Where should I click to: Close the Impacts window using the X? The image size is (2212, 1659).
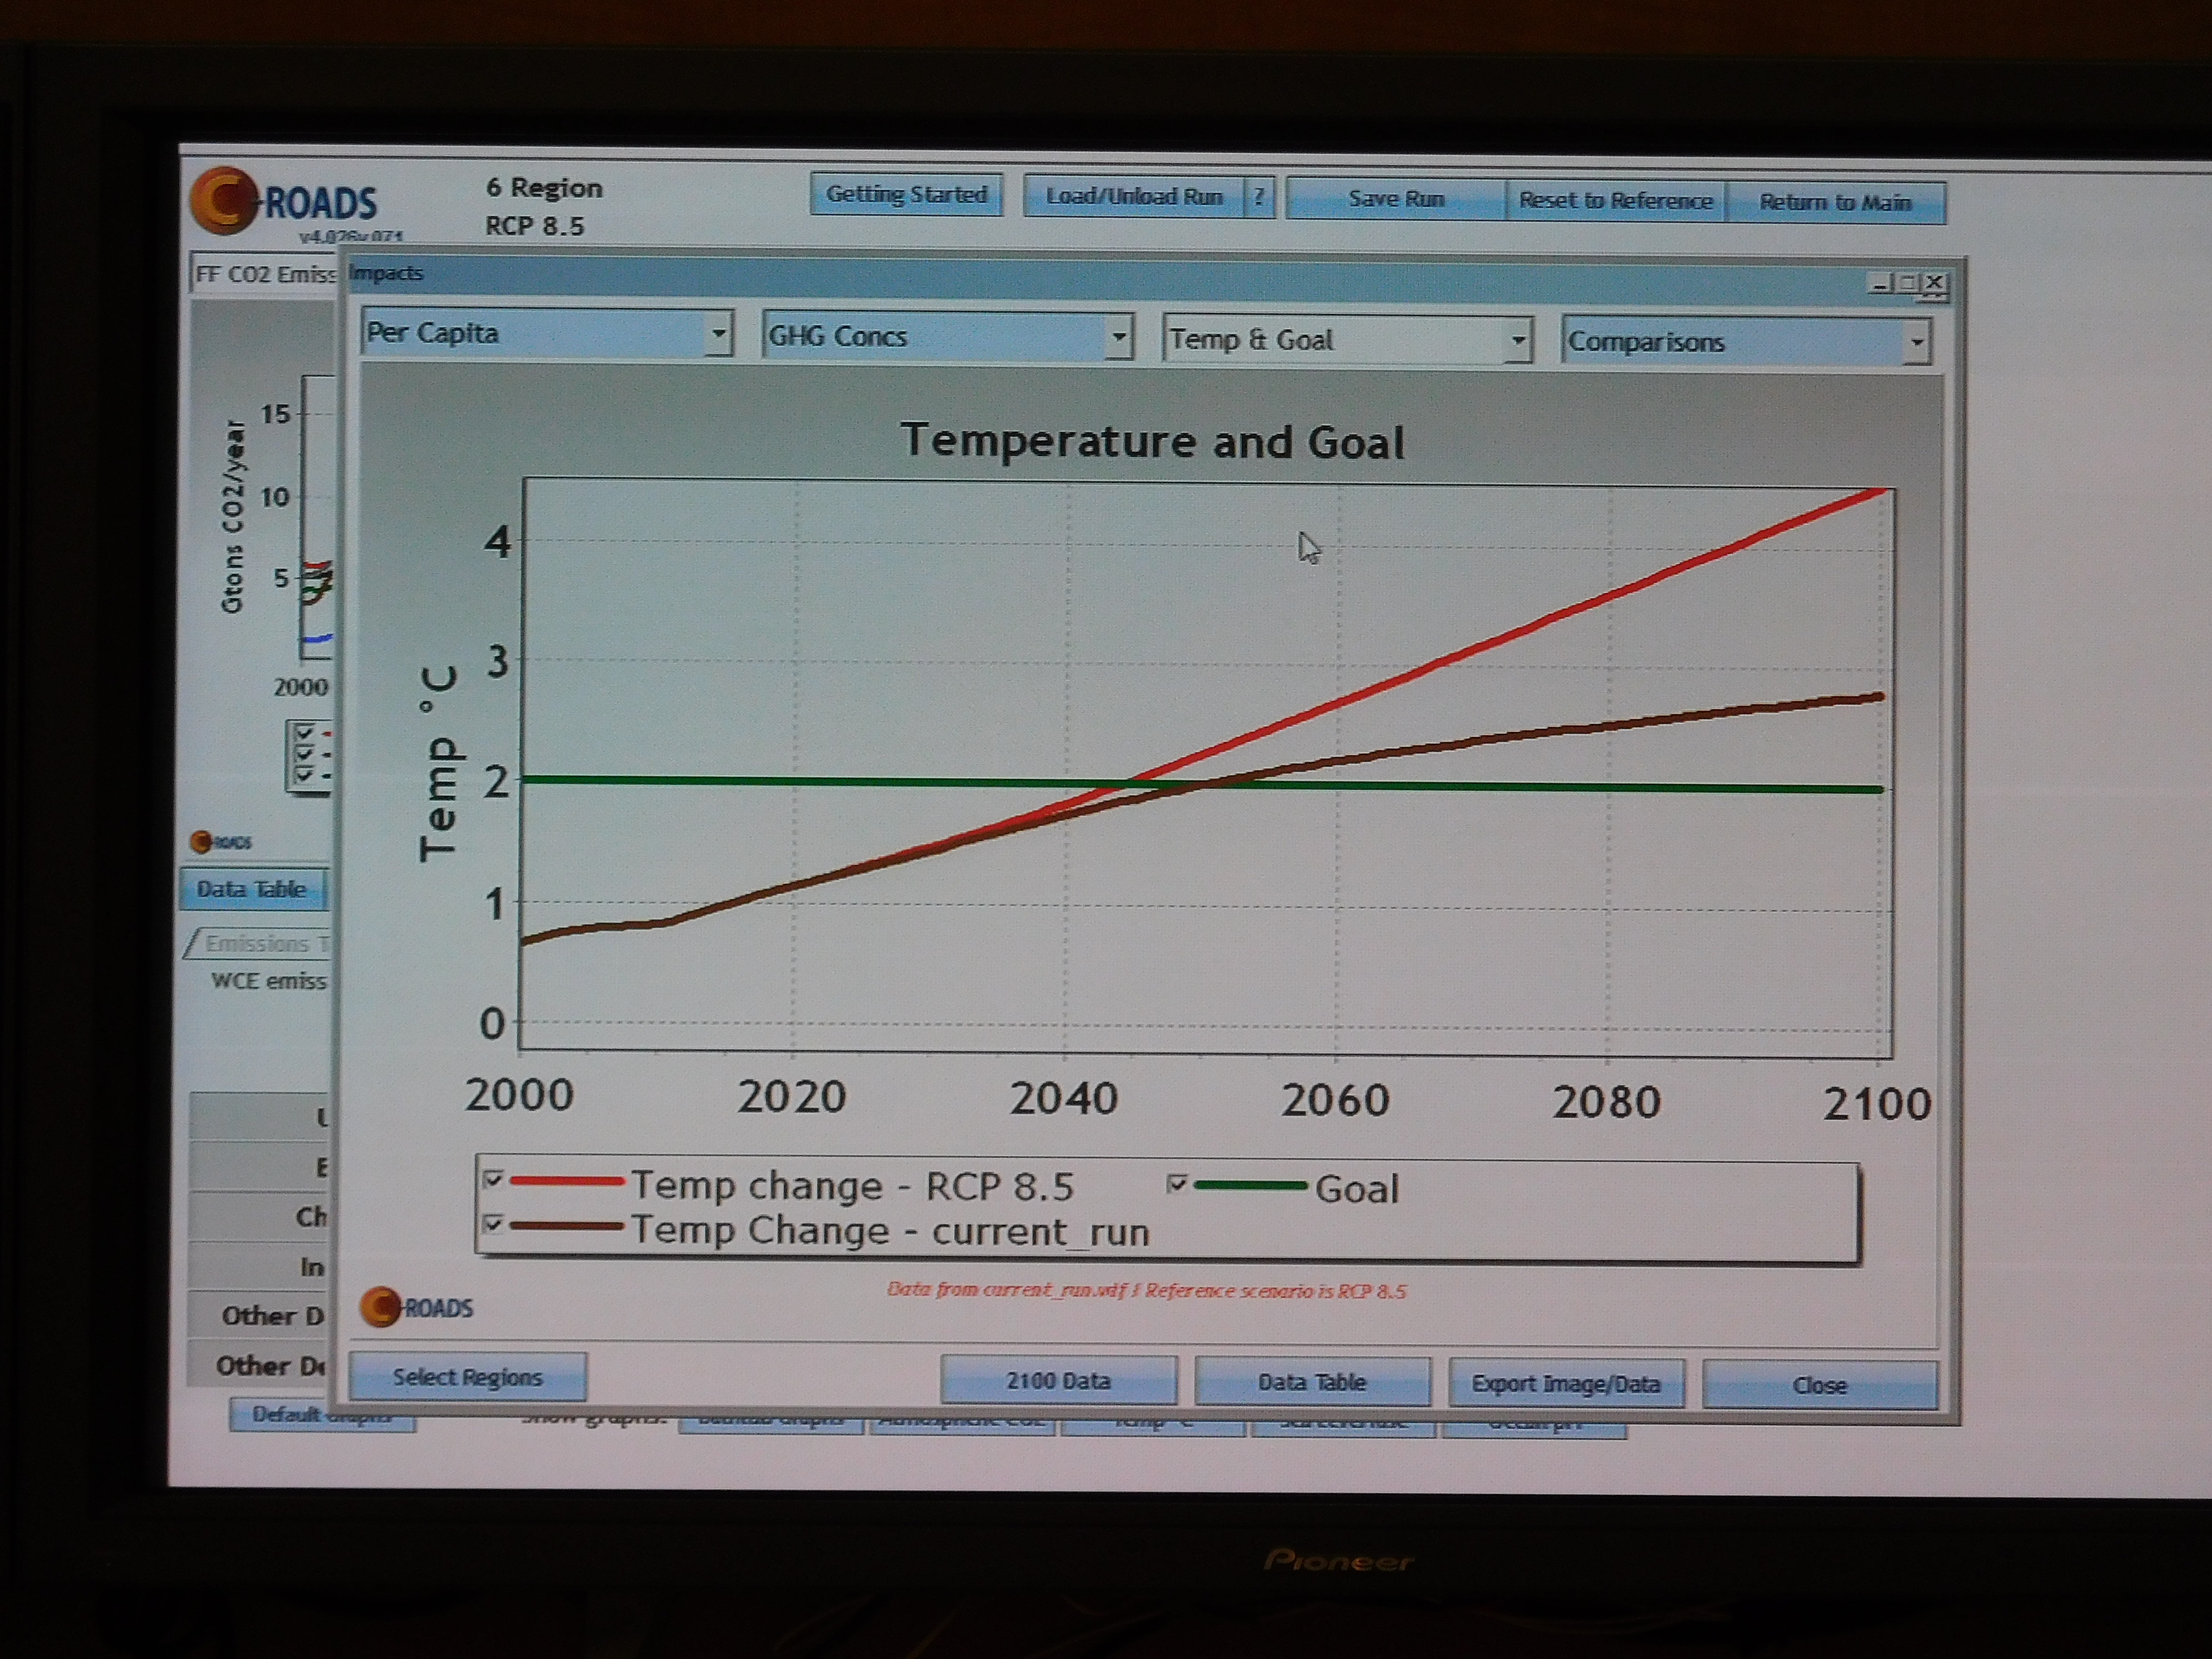coord(1934,284)
